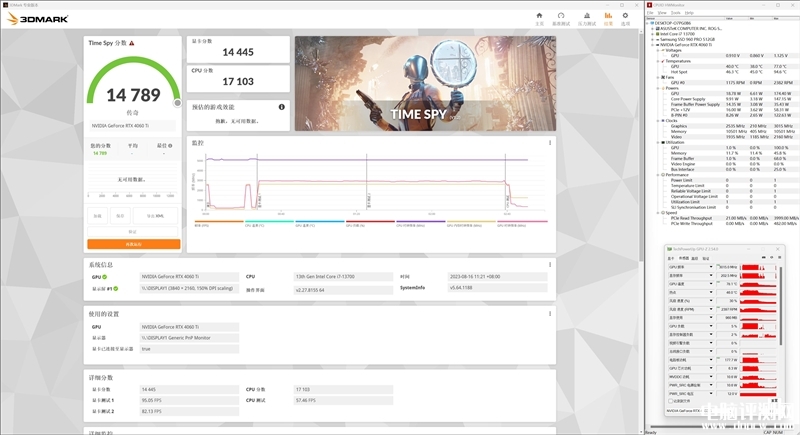Collapse the Performance node in HWMonitor

coord(658,175)
